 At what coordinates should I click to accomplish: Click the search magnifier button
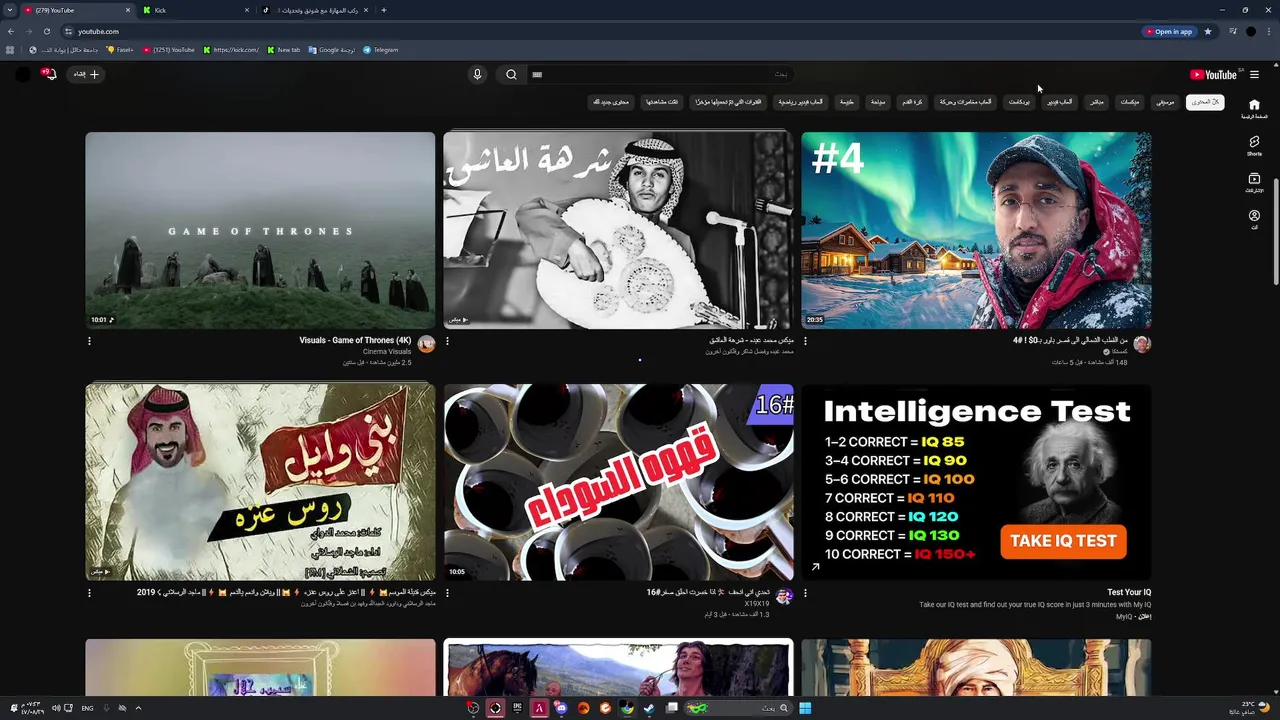point(511,74)
